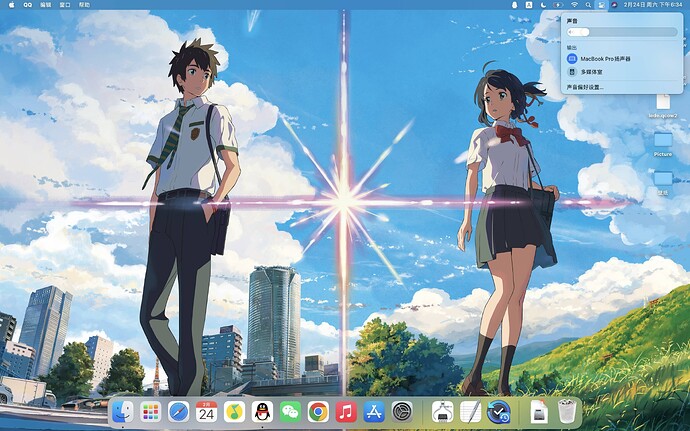Open the 窗口 menu

[65, 5]
